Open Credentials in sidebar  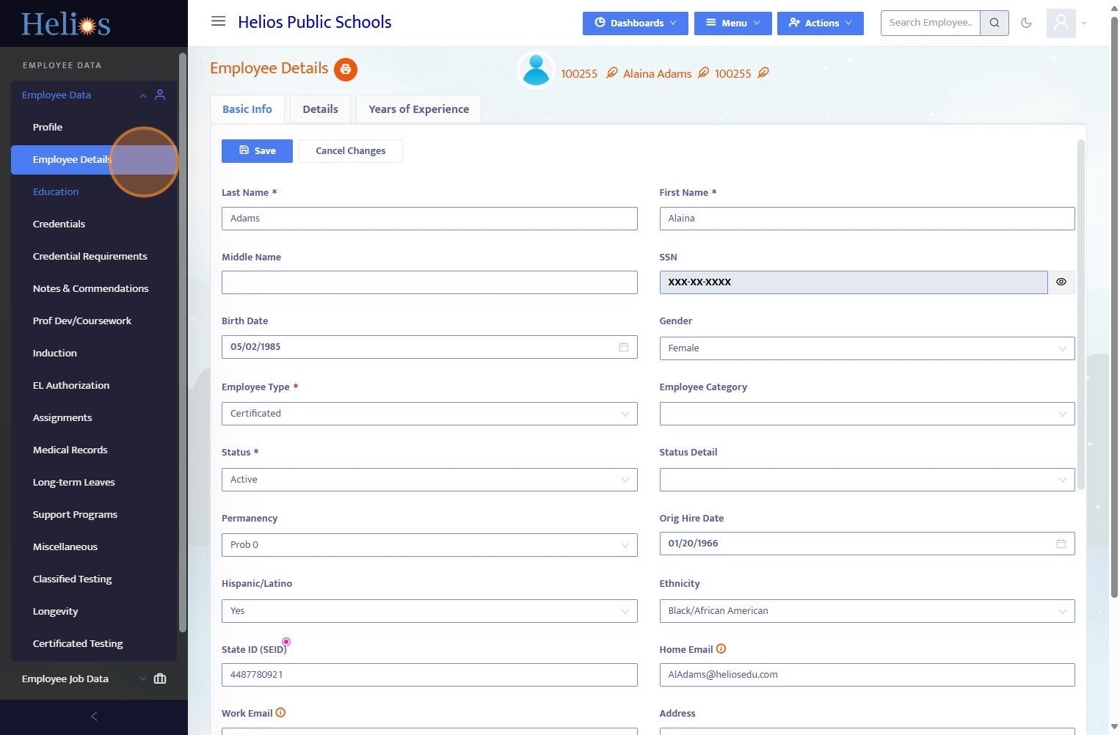tap(59, 224)
